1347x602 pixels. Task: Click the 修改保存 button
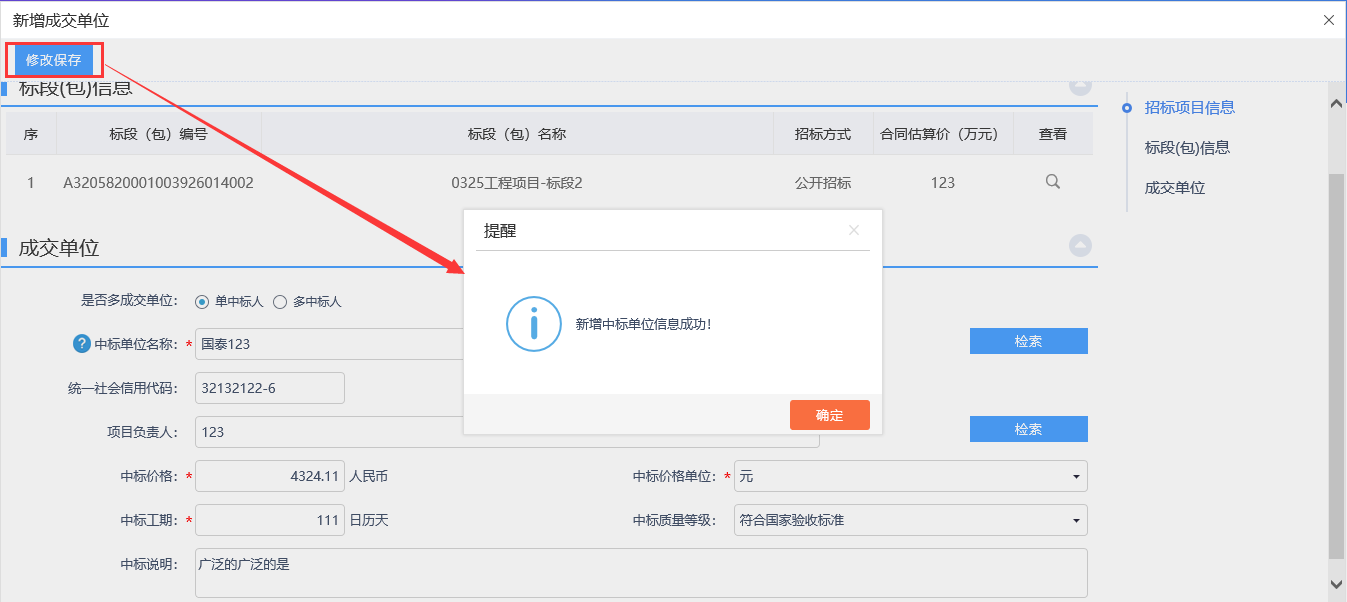(54, 60)
